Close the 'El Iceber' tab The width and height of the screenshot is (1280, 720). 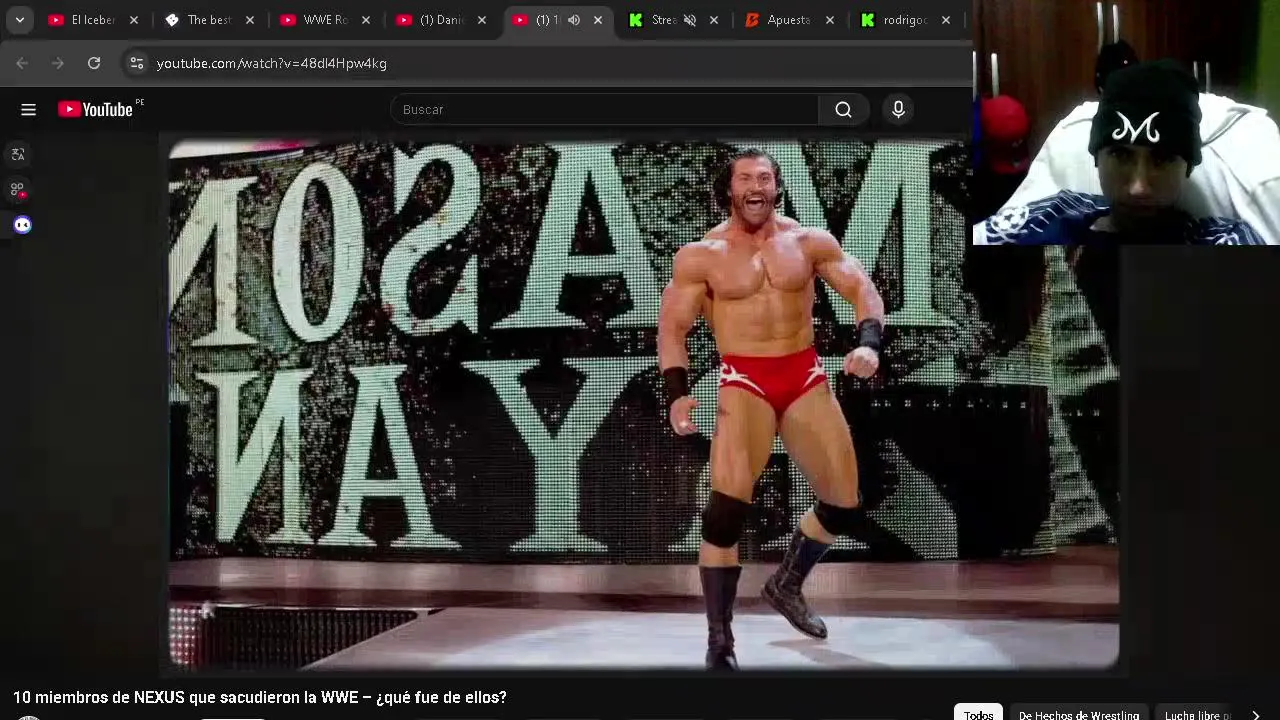(x=134, y=20)
